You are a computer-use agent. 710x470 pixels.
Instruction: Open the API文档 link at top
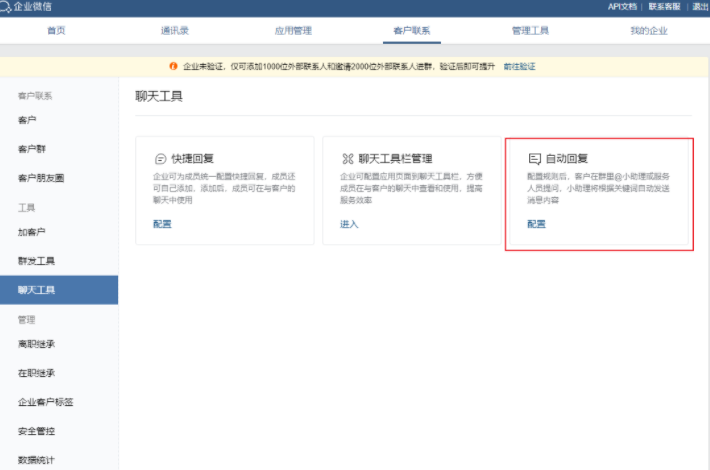(x=622, y=7)
